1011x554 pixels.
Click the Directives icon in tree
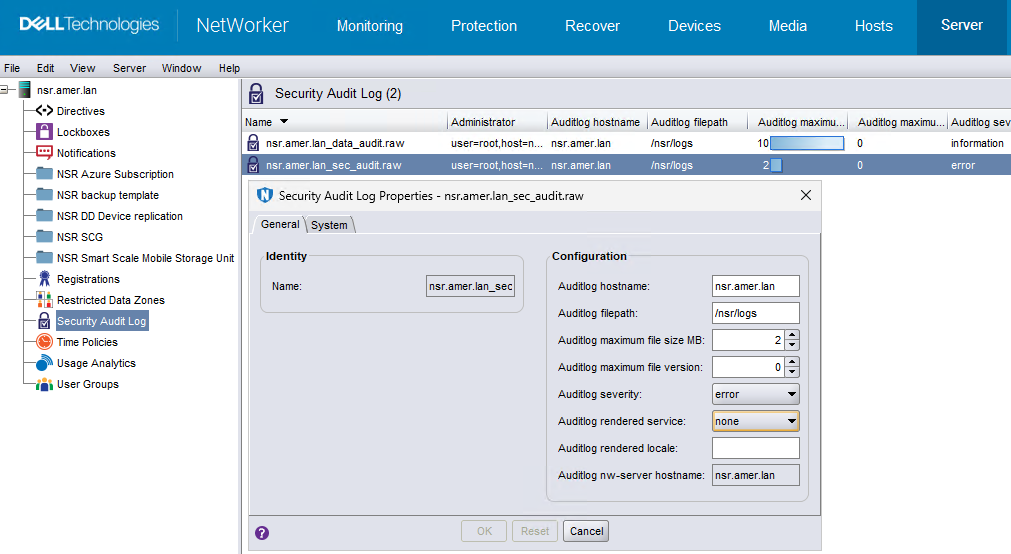pyautogui.click(x=44, y=111)
